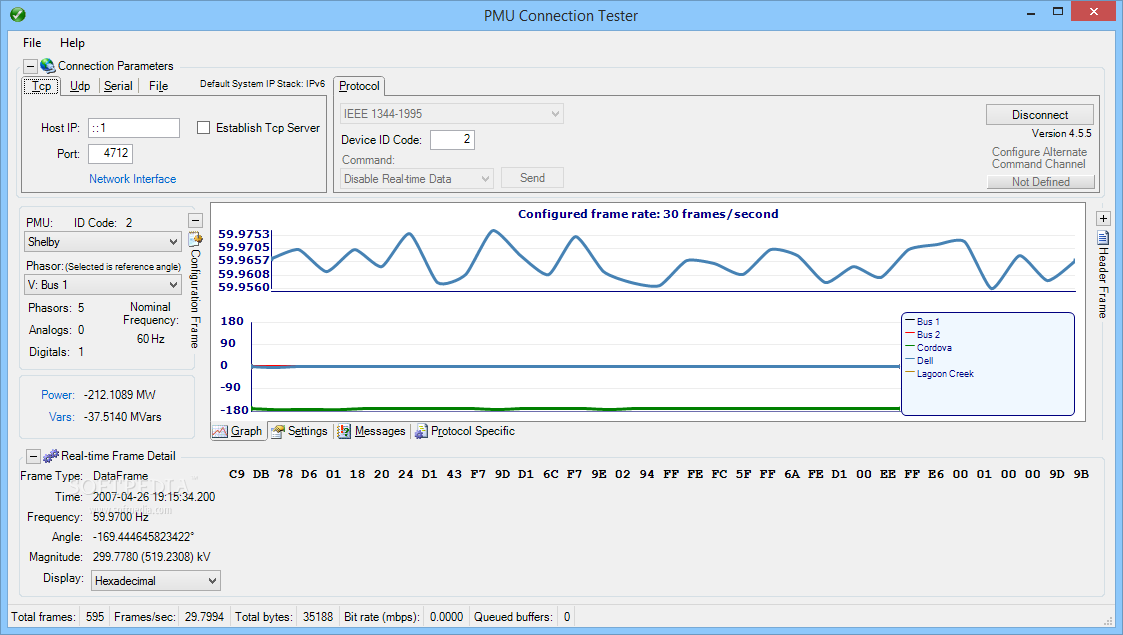Click the Power value -212.1089 MW
Image resolution: width=1123 pixels, height=635 pixels.
point(120,394)
